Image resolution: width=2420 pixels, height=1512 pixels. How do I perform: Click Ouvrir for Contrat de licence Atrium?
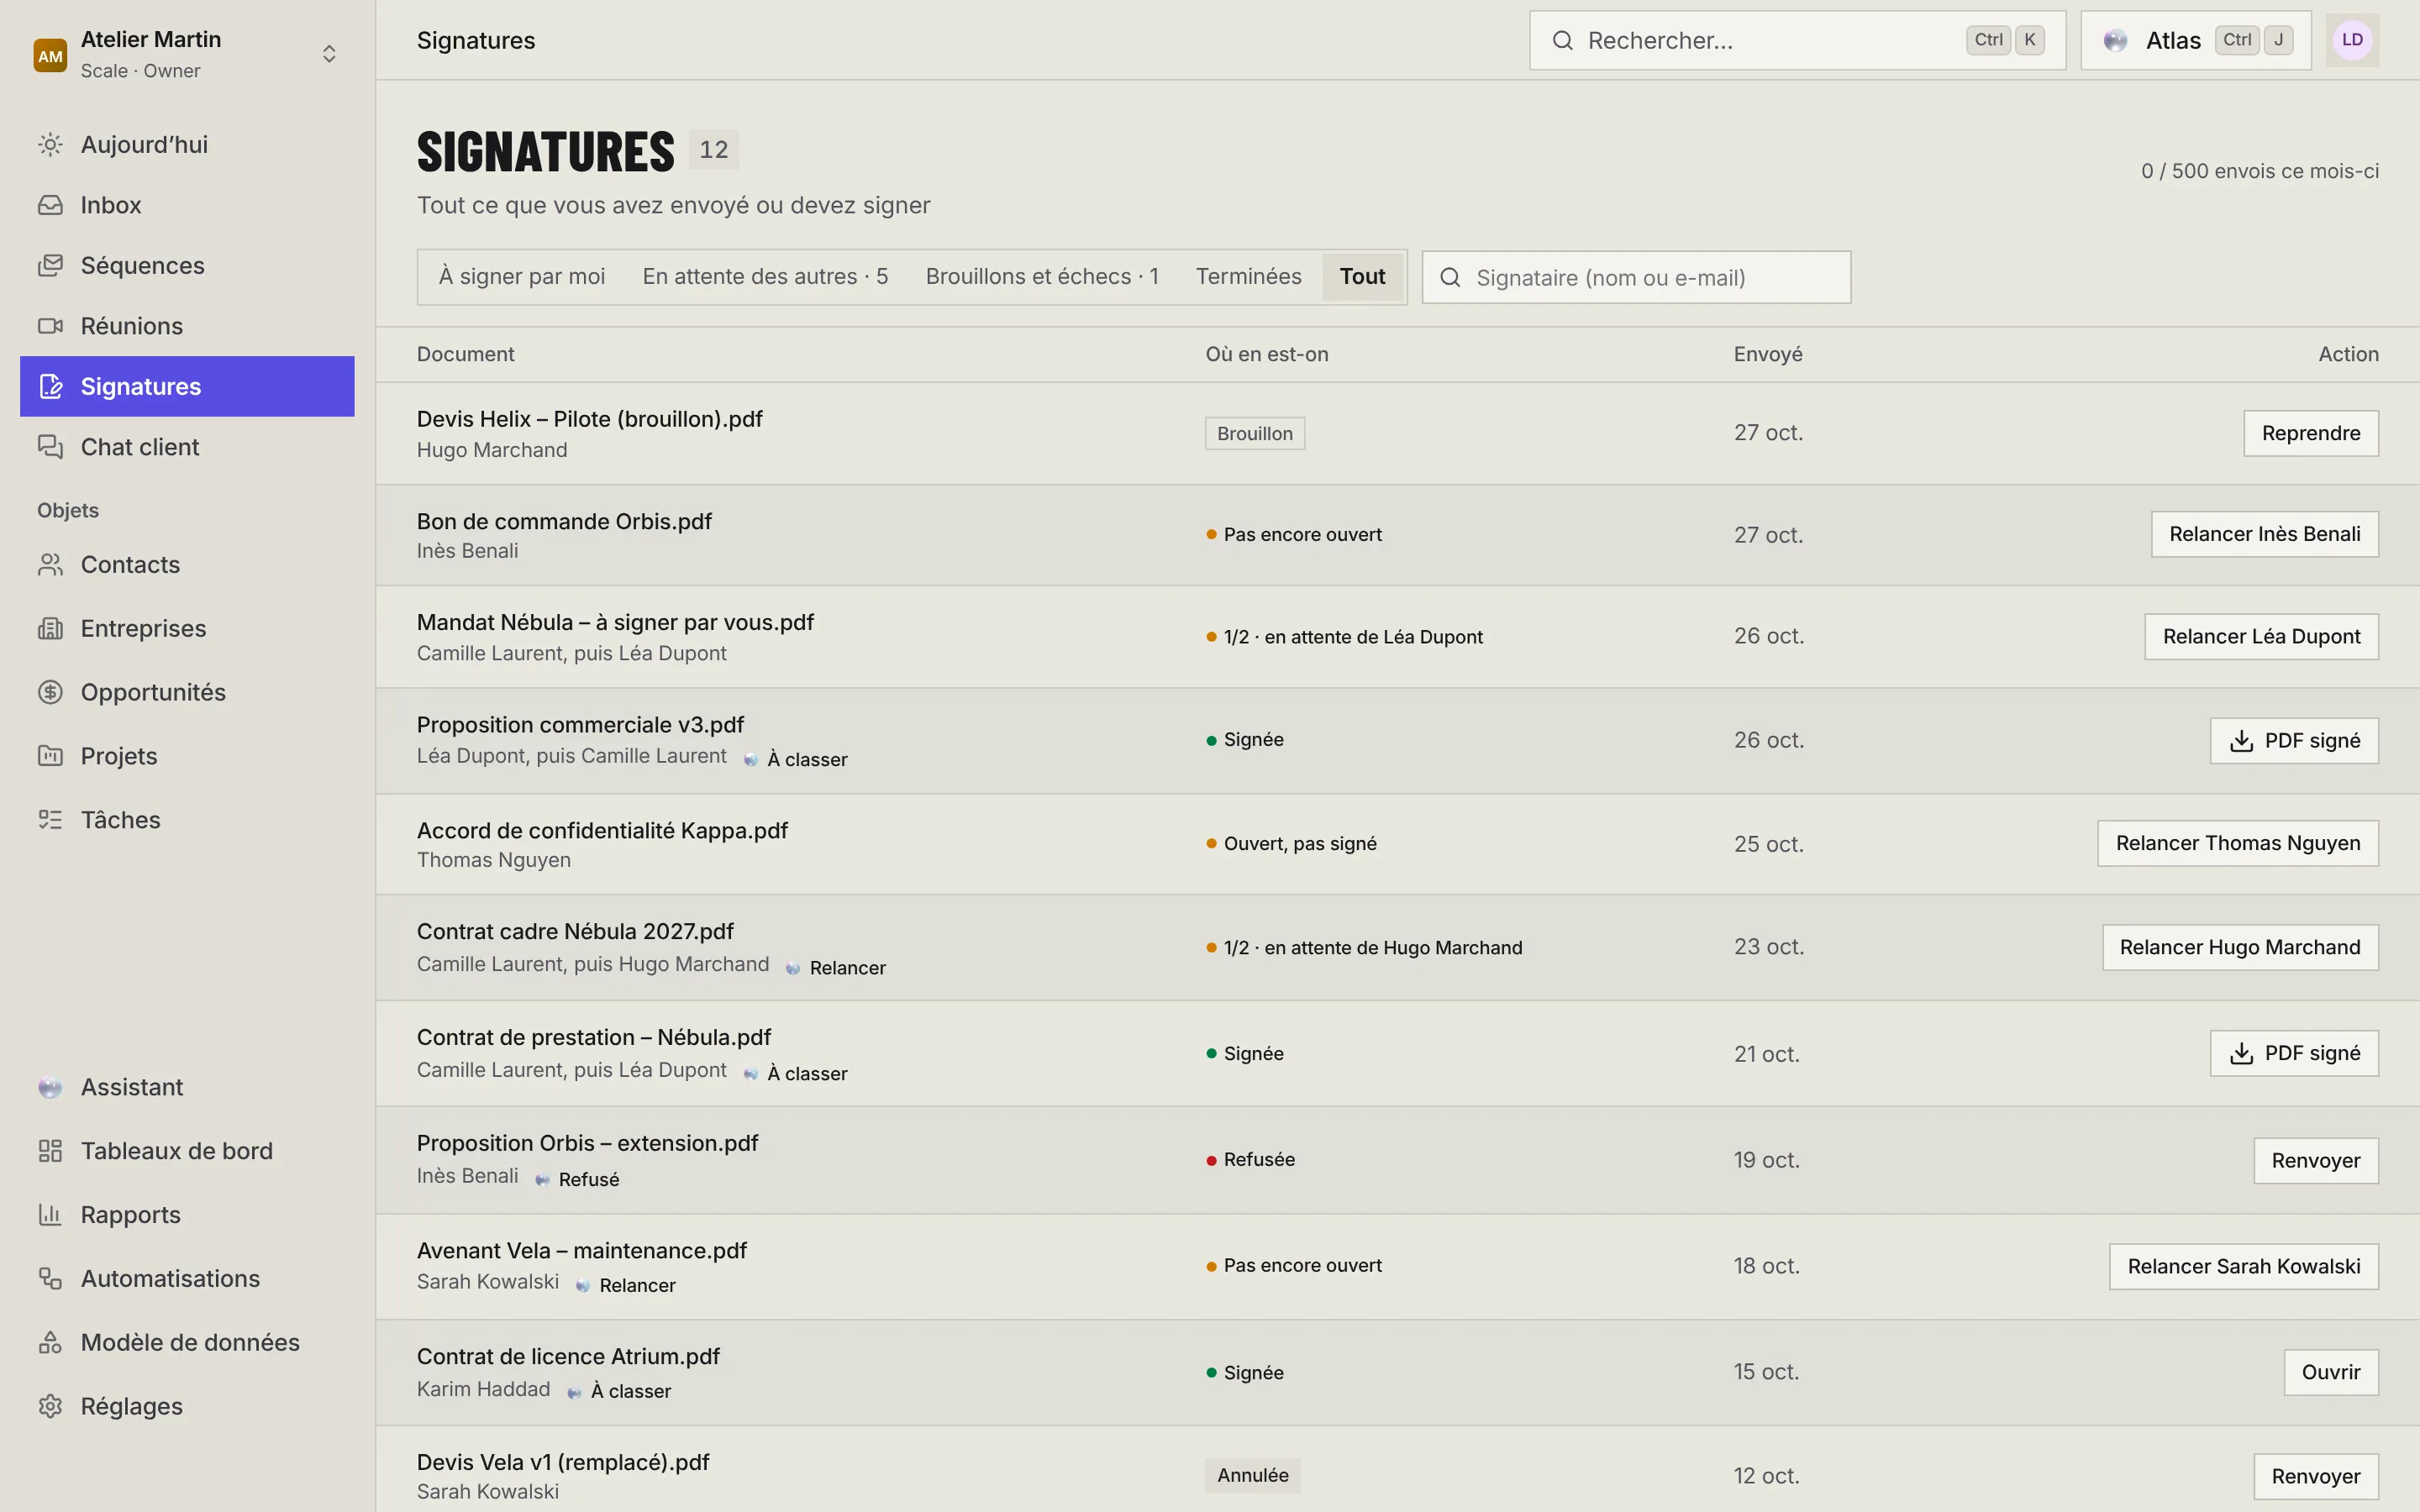tap(2331, 1373)
